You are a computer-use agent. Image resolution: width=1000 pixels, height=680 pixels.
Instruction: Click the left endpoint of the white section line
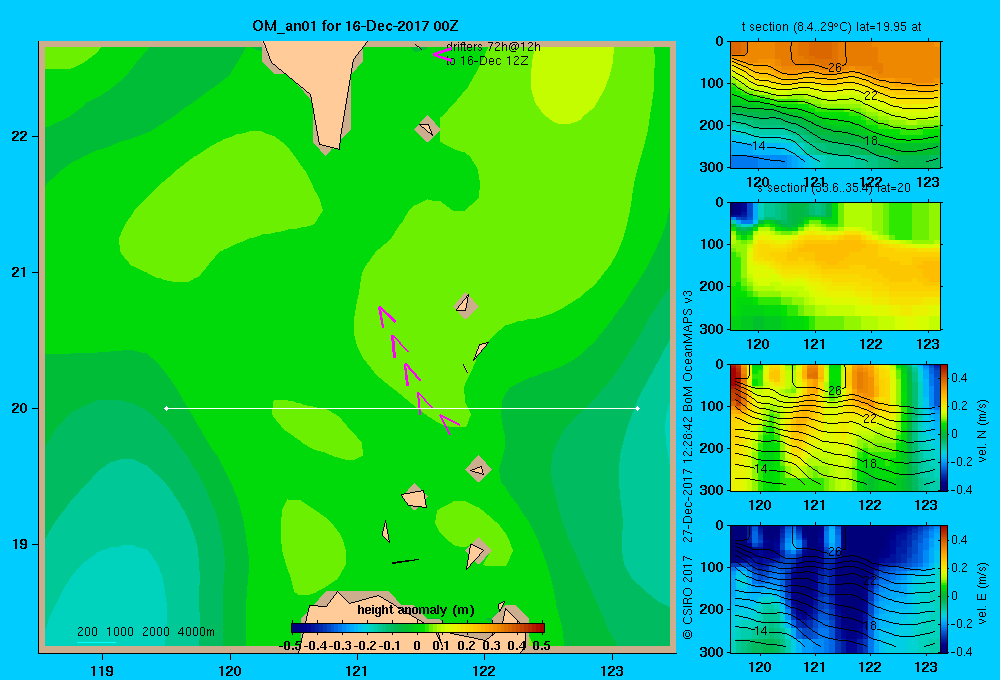(166, 408)
